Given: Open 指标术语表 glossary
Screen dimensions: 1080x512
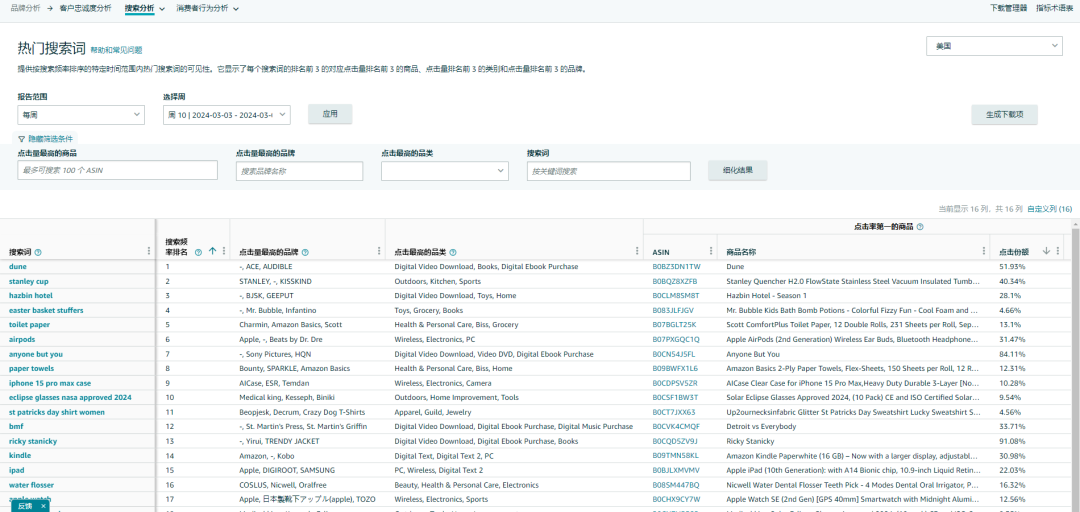Looking at the screenshot, I should (x=1054, y=8).
